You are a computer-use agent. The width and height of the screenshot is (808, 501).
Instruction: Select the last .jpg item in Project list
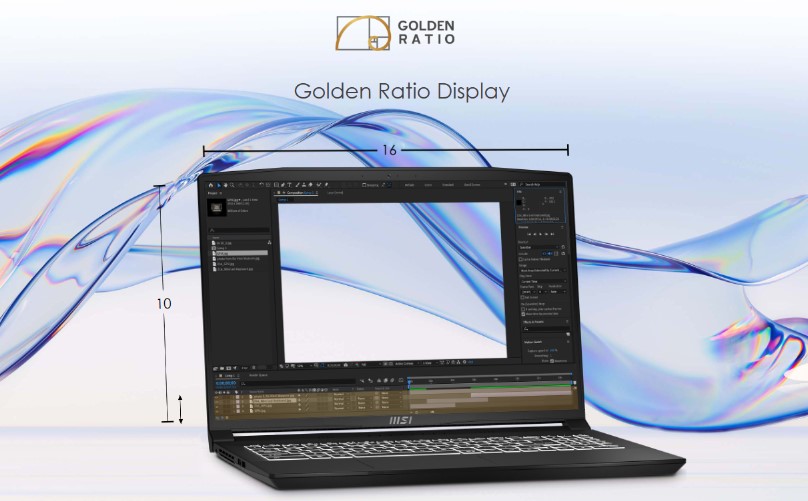click(233, 269)
